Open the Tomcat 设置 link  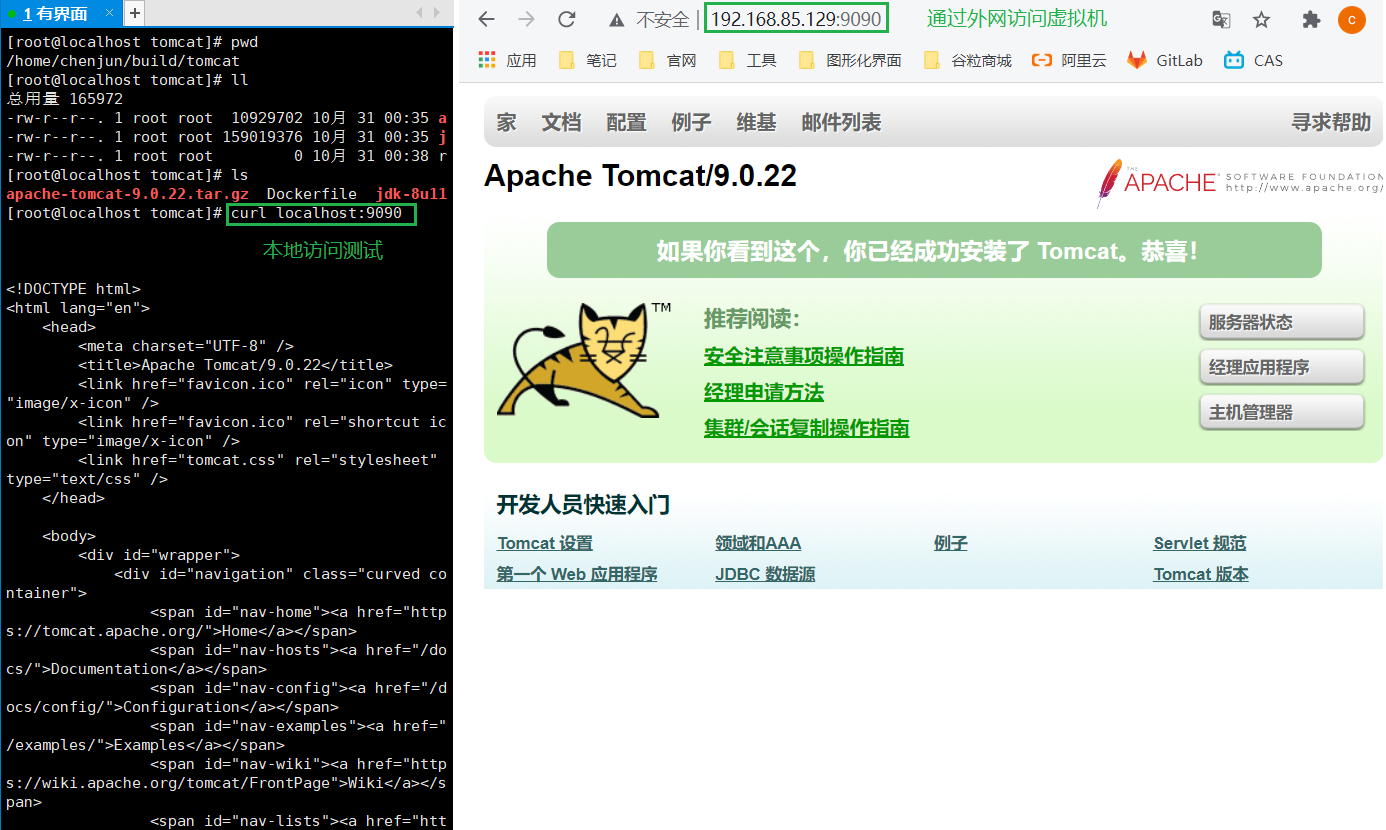[x=545, y=543]
